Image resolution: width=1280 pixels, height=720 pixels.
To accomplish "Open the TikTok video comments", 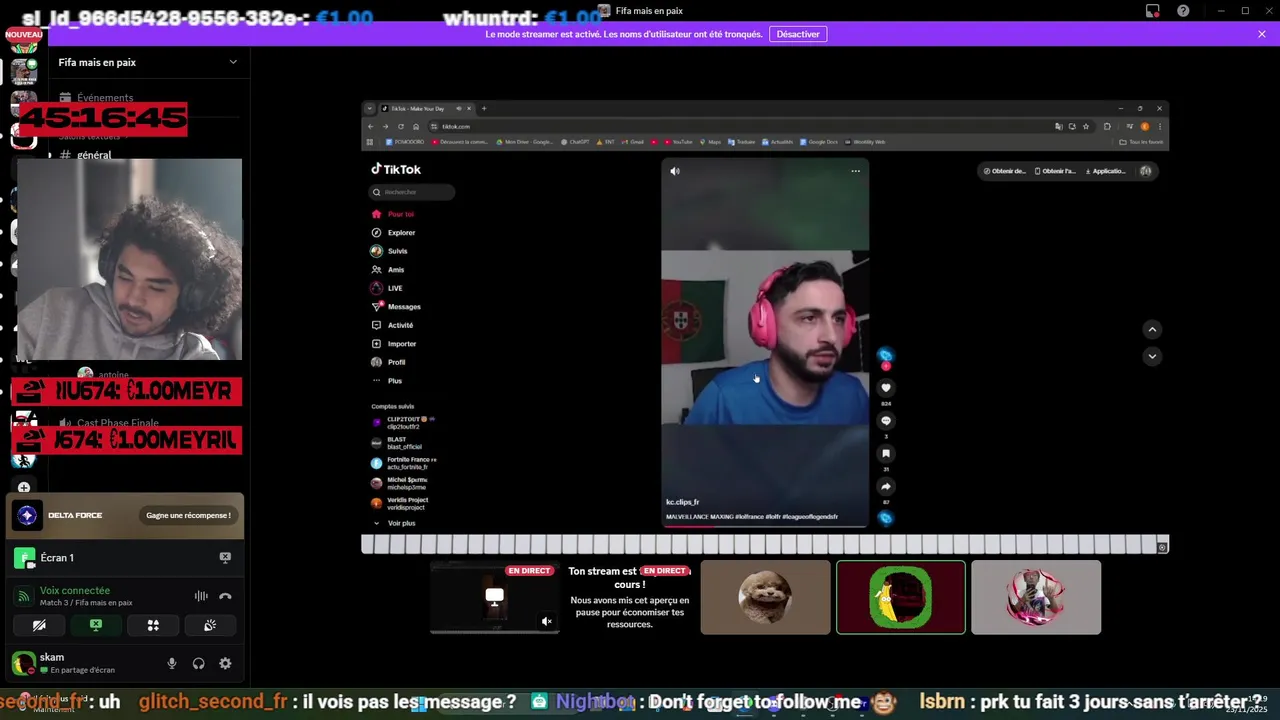I will [x=885, y=421].
